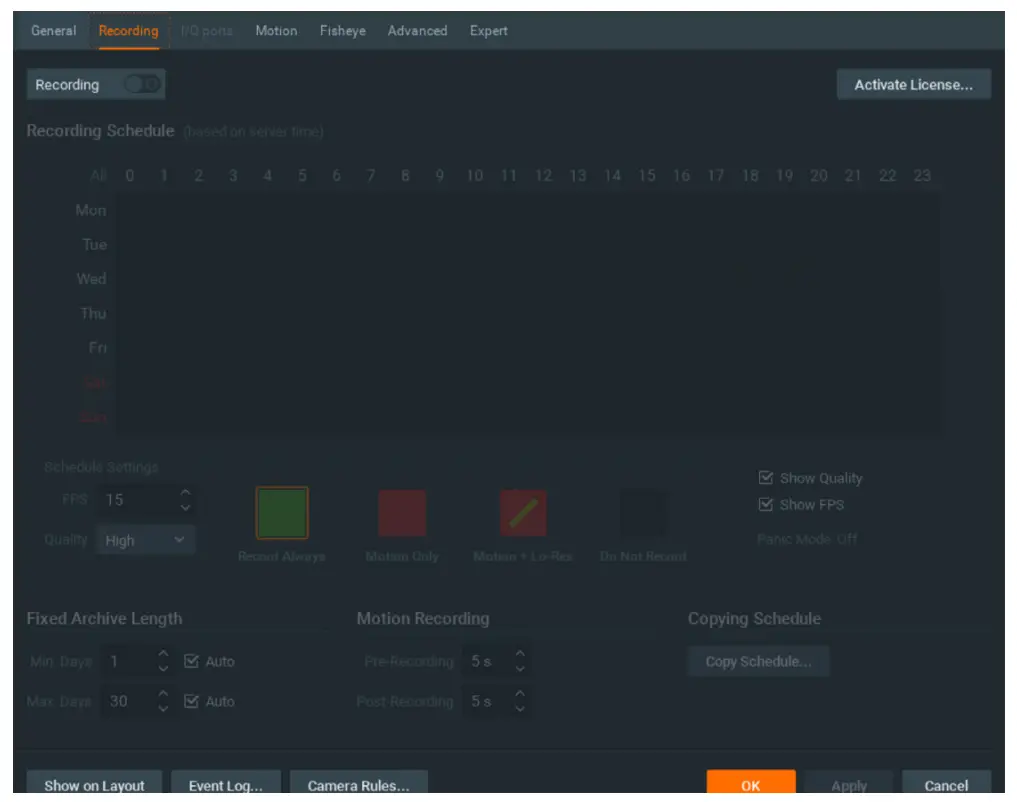The image size is (1017, 802).
Task: Choose the Motion + Lo-Res recording mode
Action: tap(523, 512)
